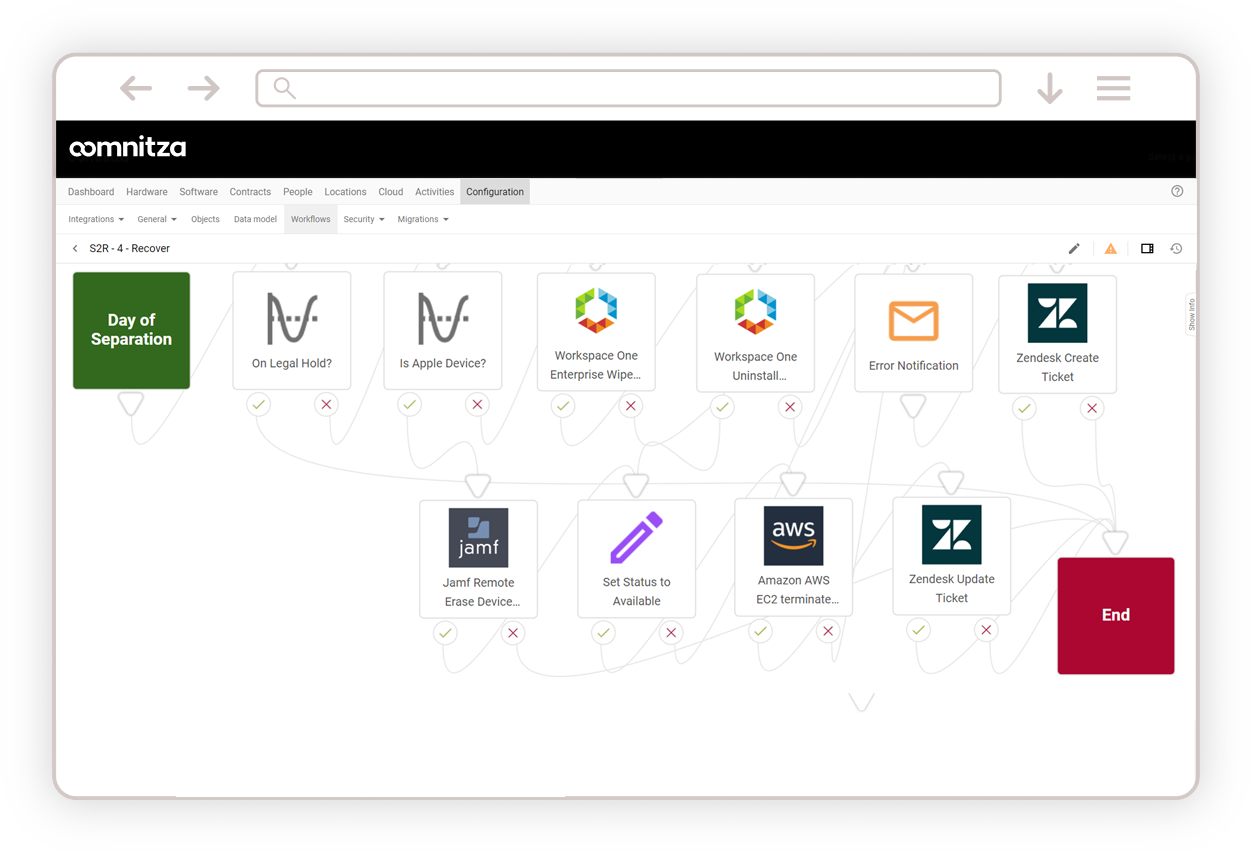Viewport: 1252px width, 853px height.
Task: Click red X under Is Apple Device
Action: [x=477, y=405]
